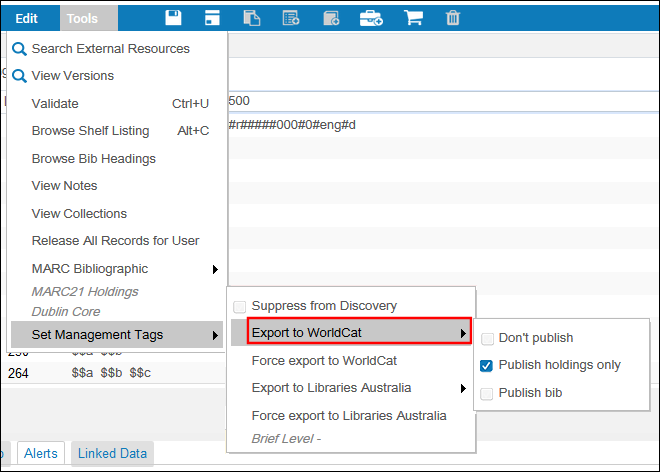Click the shopping cart order icon
The image size is (660, 472).
[x=413, y=18]
